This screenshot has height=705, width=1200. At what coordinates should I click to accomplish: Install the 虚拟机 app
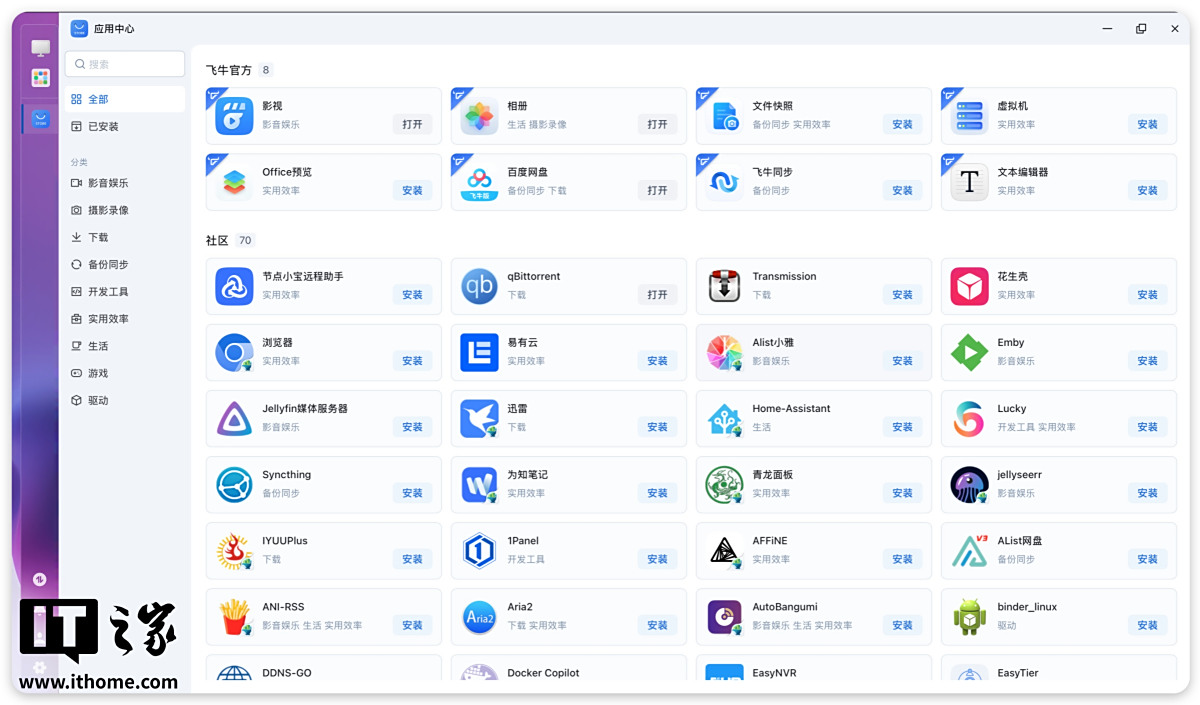coord(1147,125)
